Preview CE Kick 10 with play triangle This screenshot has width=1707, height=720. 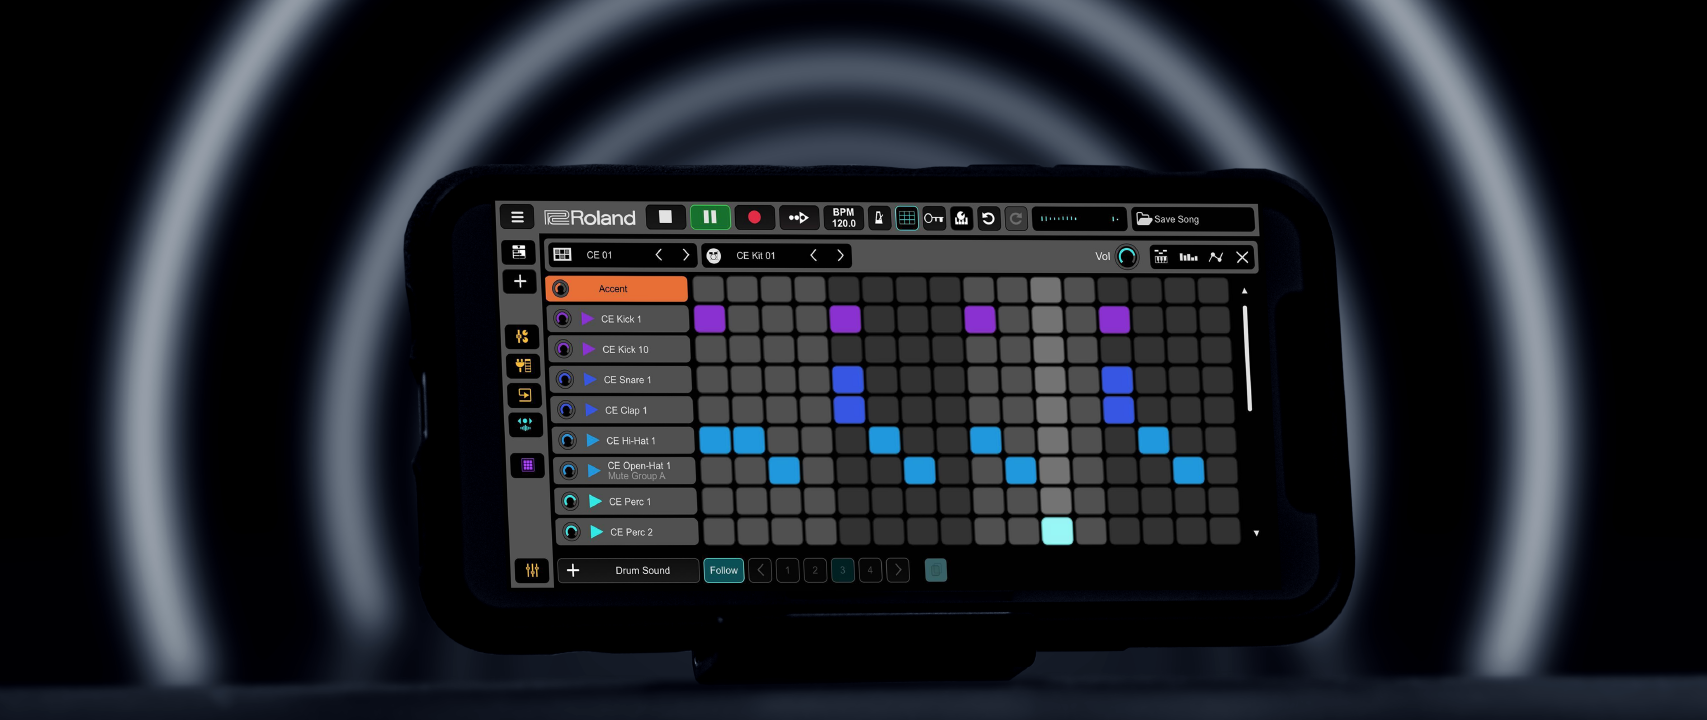point(589,349)
